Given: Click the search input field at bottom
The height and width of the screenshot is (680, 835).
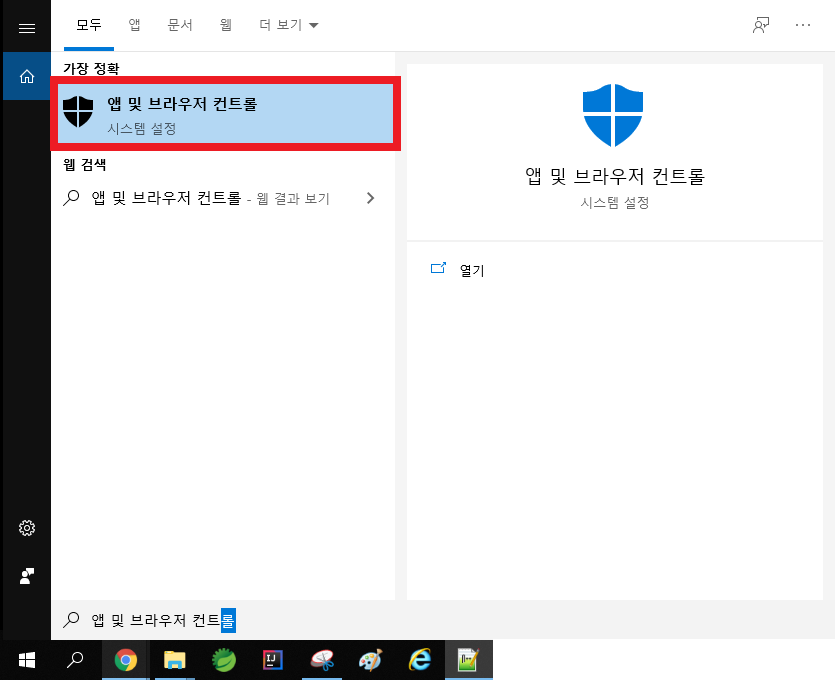Looking at the screenshot, I should coord(443,620).
